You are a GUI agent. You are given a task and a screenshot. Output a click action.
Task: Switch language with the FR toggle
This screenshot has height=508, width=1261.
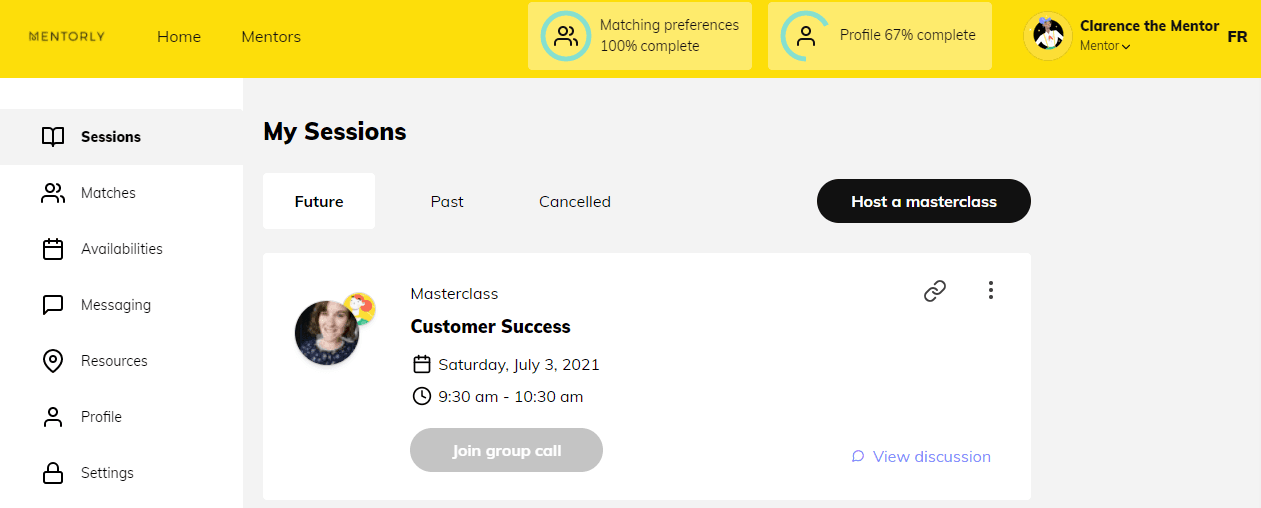pos(1237,36)
